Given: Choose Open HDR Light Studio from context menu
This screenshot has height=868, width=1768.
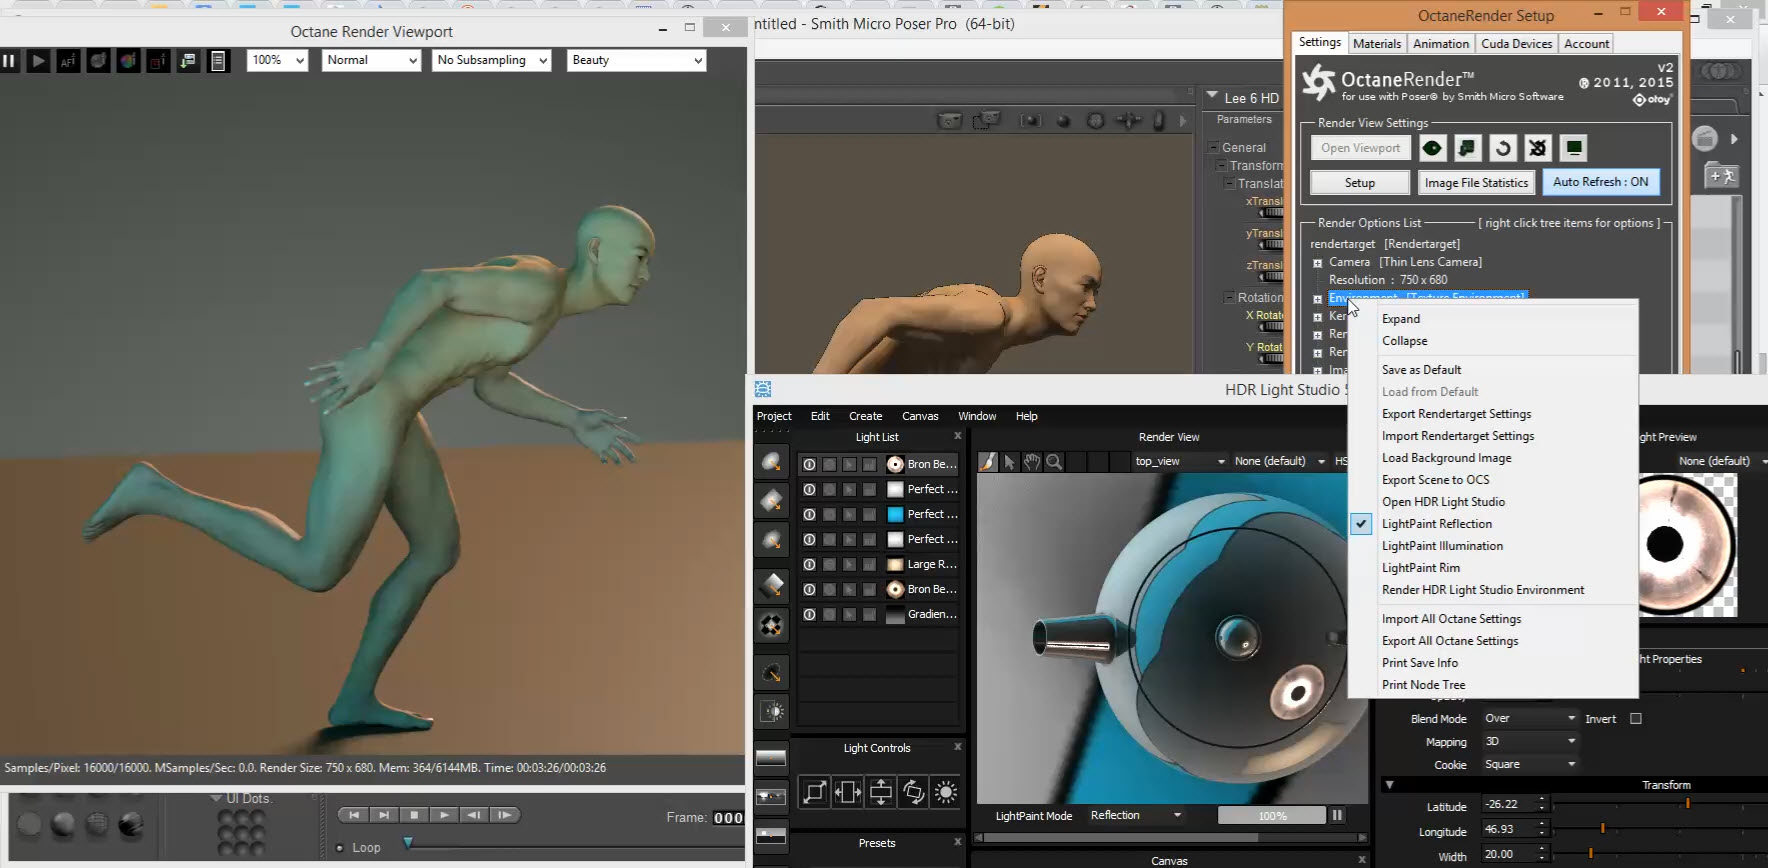Looking at the screenshot, I should tap(1443, 502).
